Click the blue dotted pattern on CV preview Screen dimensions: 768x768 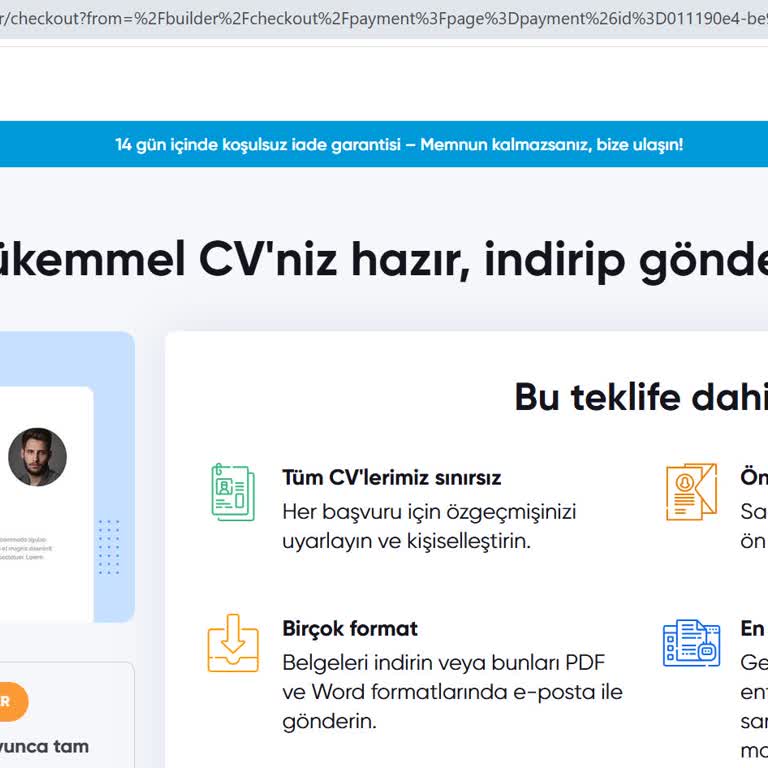[109, 547]
